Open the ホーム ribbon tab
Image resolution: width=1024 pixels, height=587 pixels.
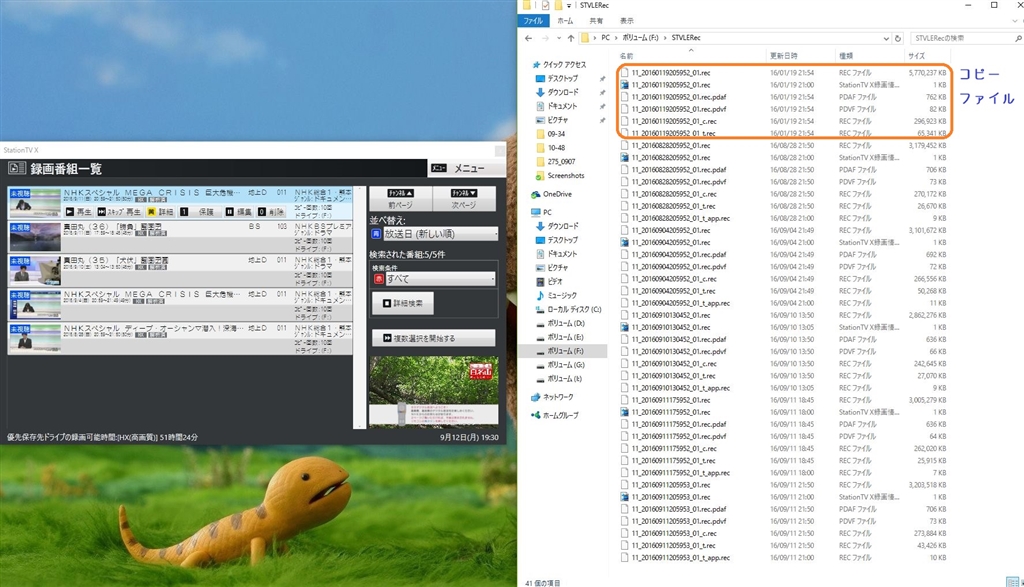coord(566,21)
